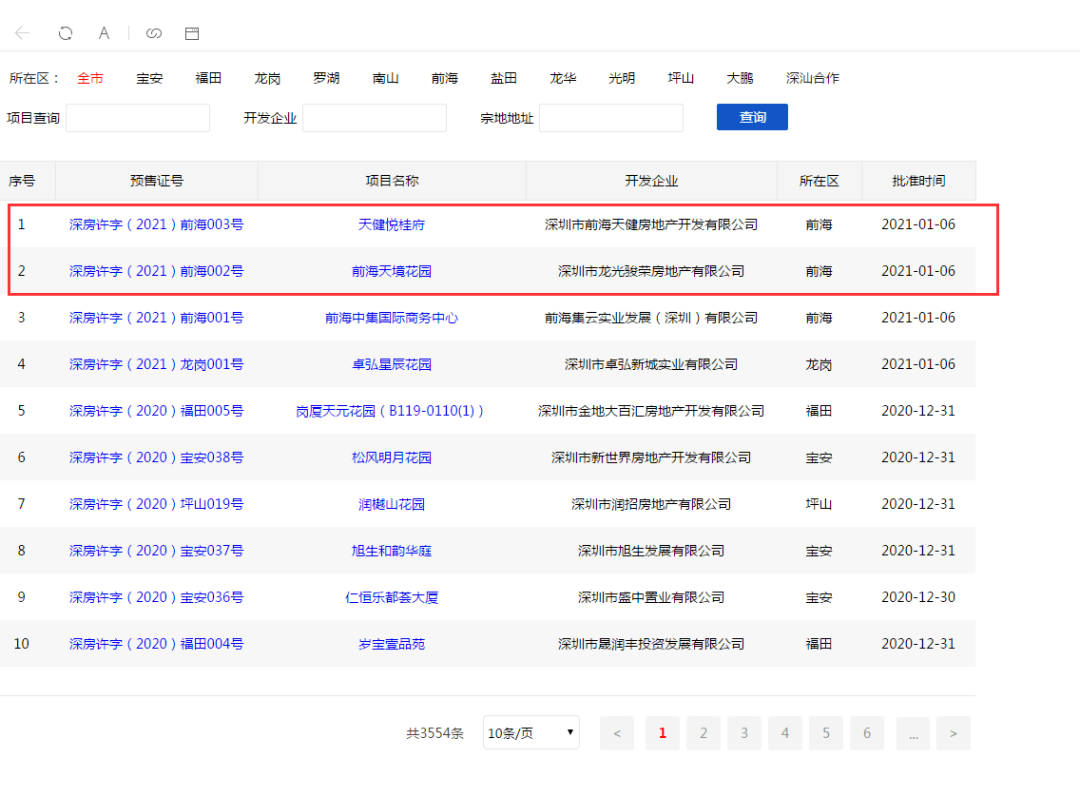
Task: Filter by 大鹏 district
Action: click(740, 78)
